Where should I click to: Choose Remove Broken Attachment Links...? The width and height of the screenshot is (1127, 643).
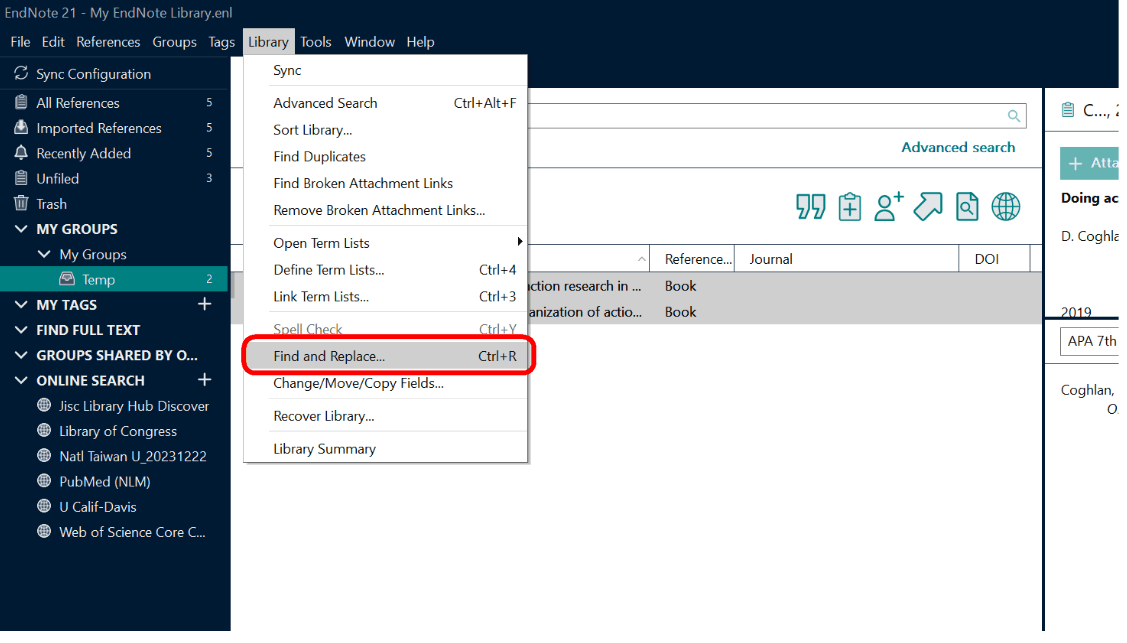tap(386, 210)
